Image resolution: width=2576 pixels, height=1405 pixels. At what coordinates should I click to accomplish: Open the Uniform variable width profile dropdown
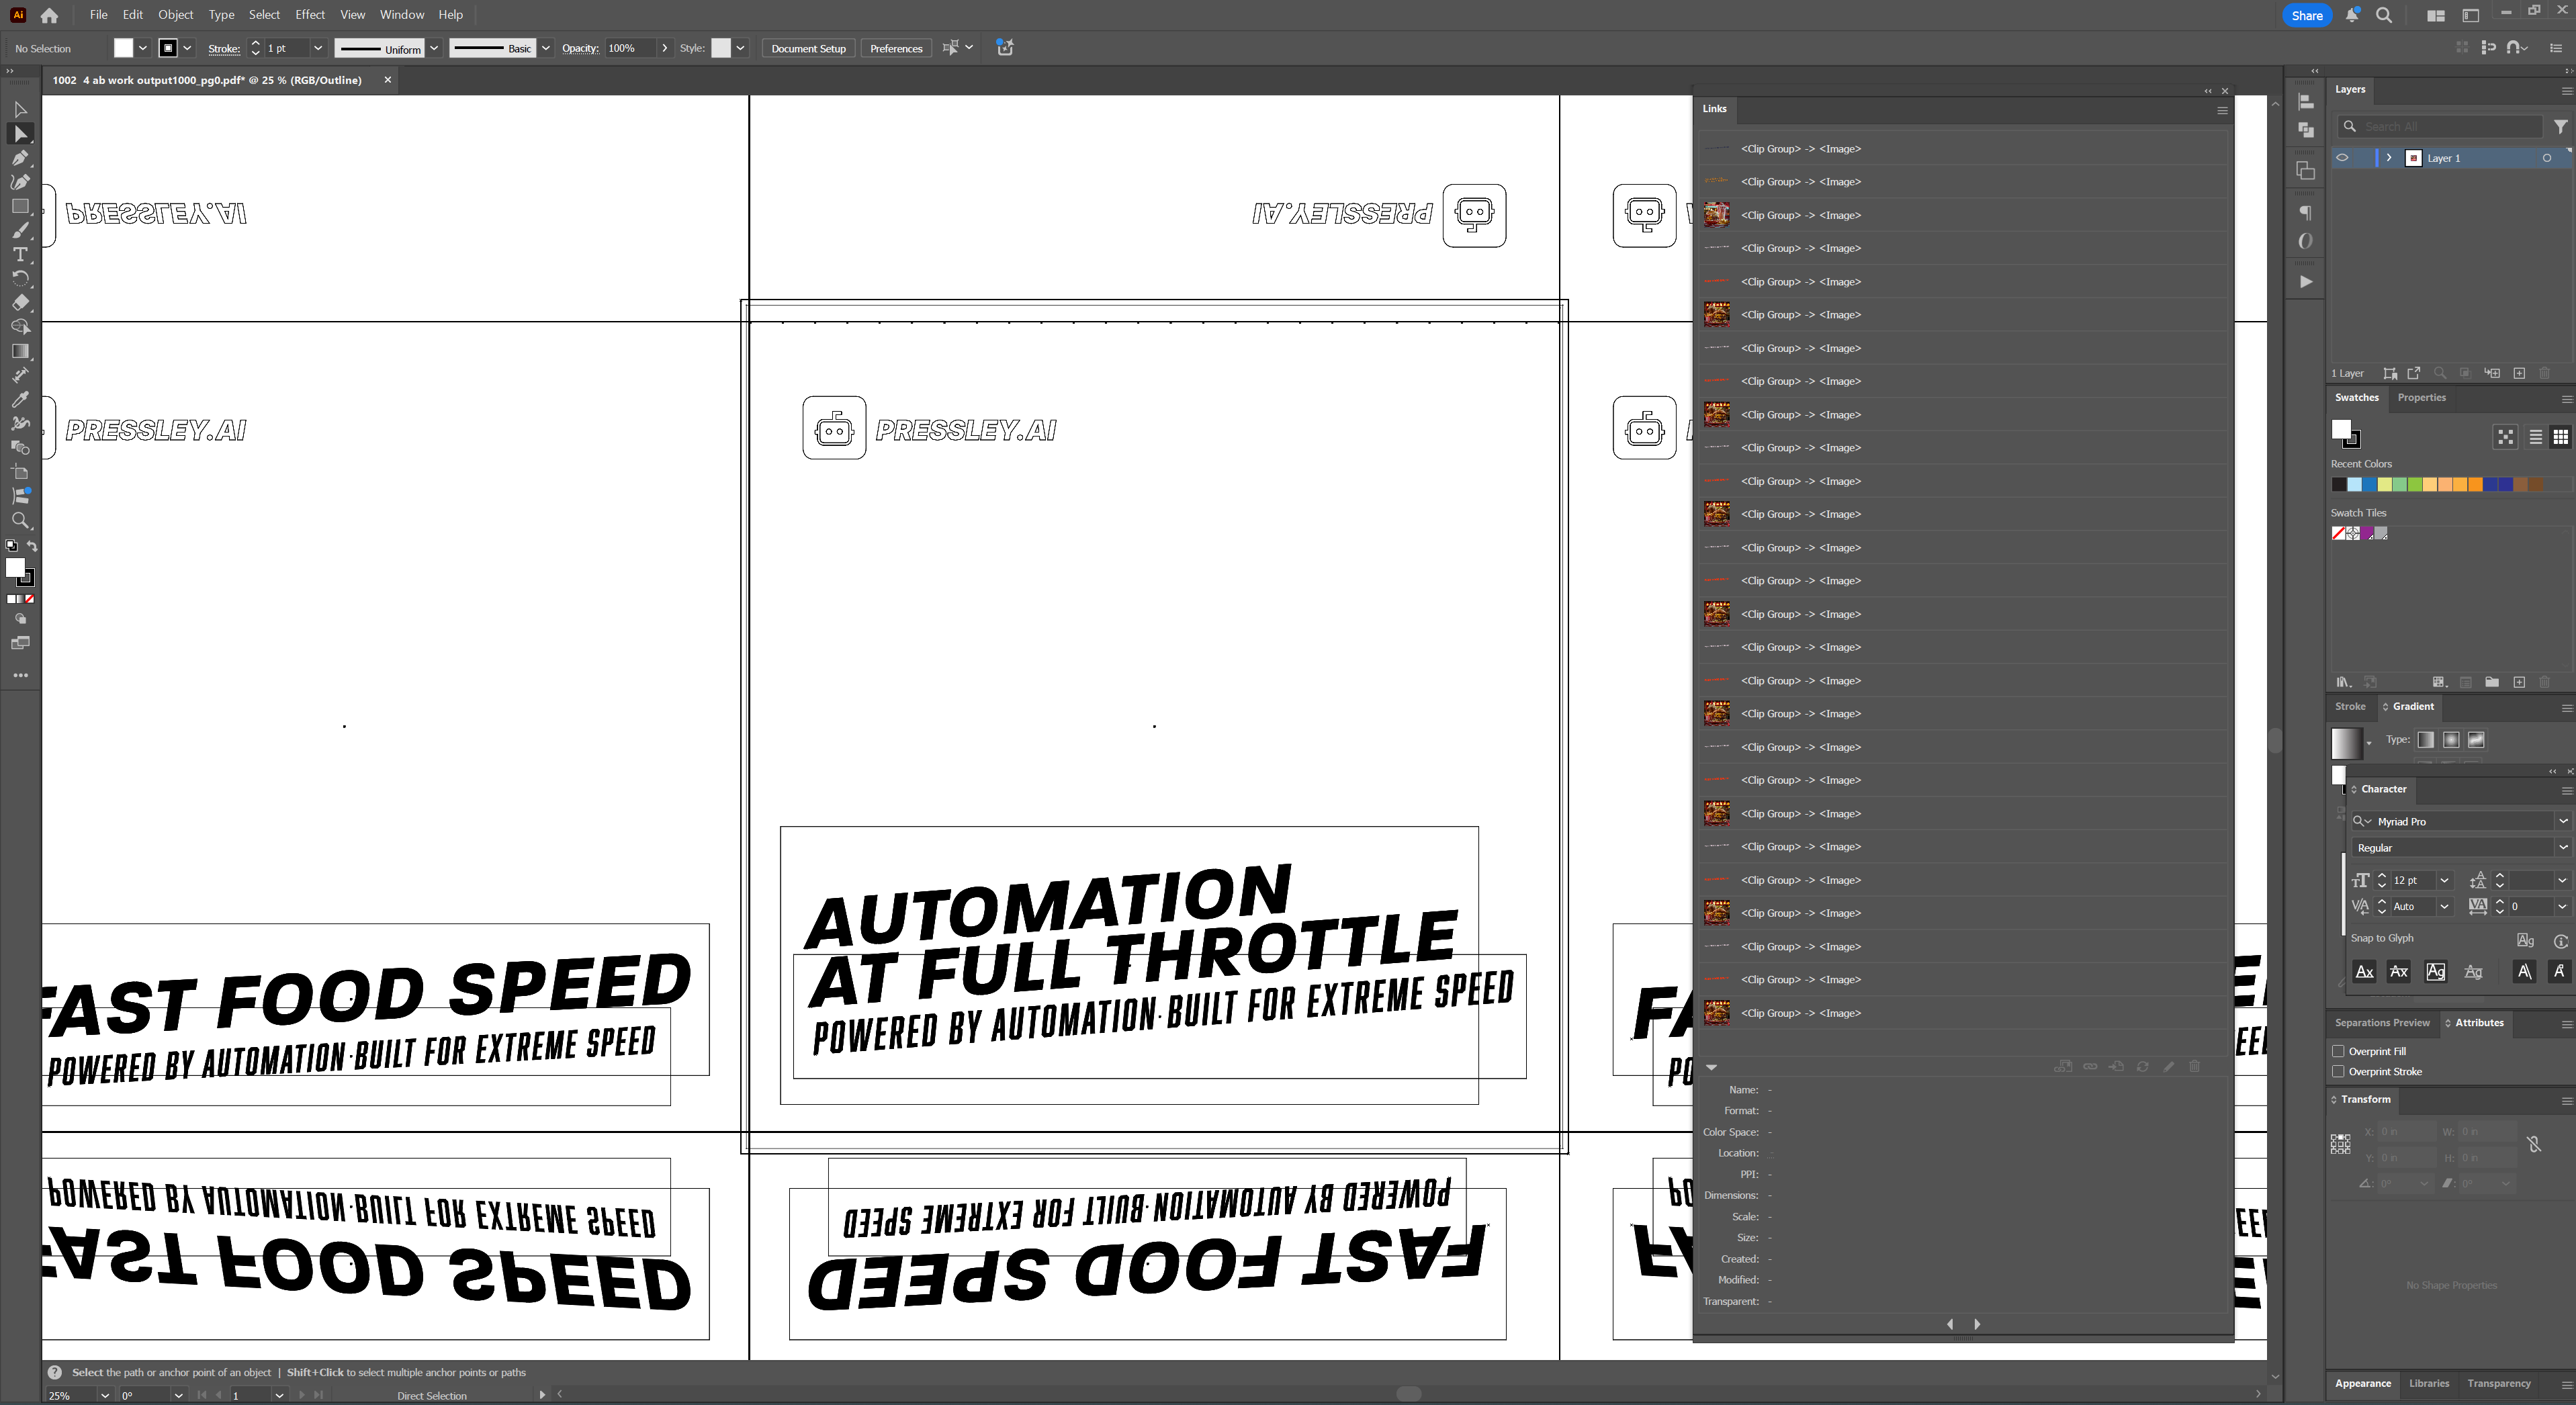(x=434, y=48)
